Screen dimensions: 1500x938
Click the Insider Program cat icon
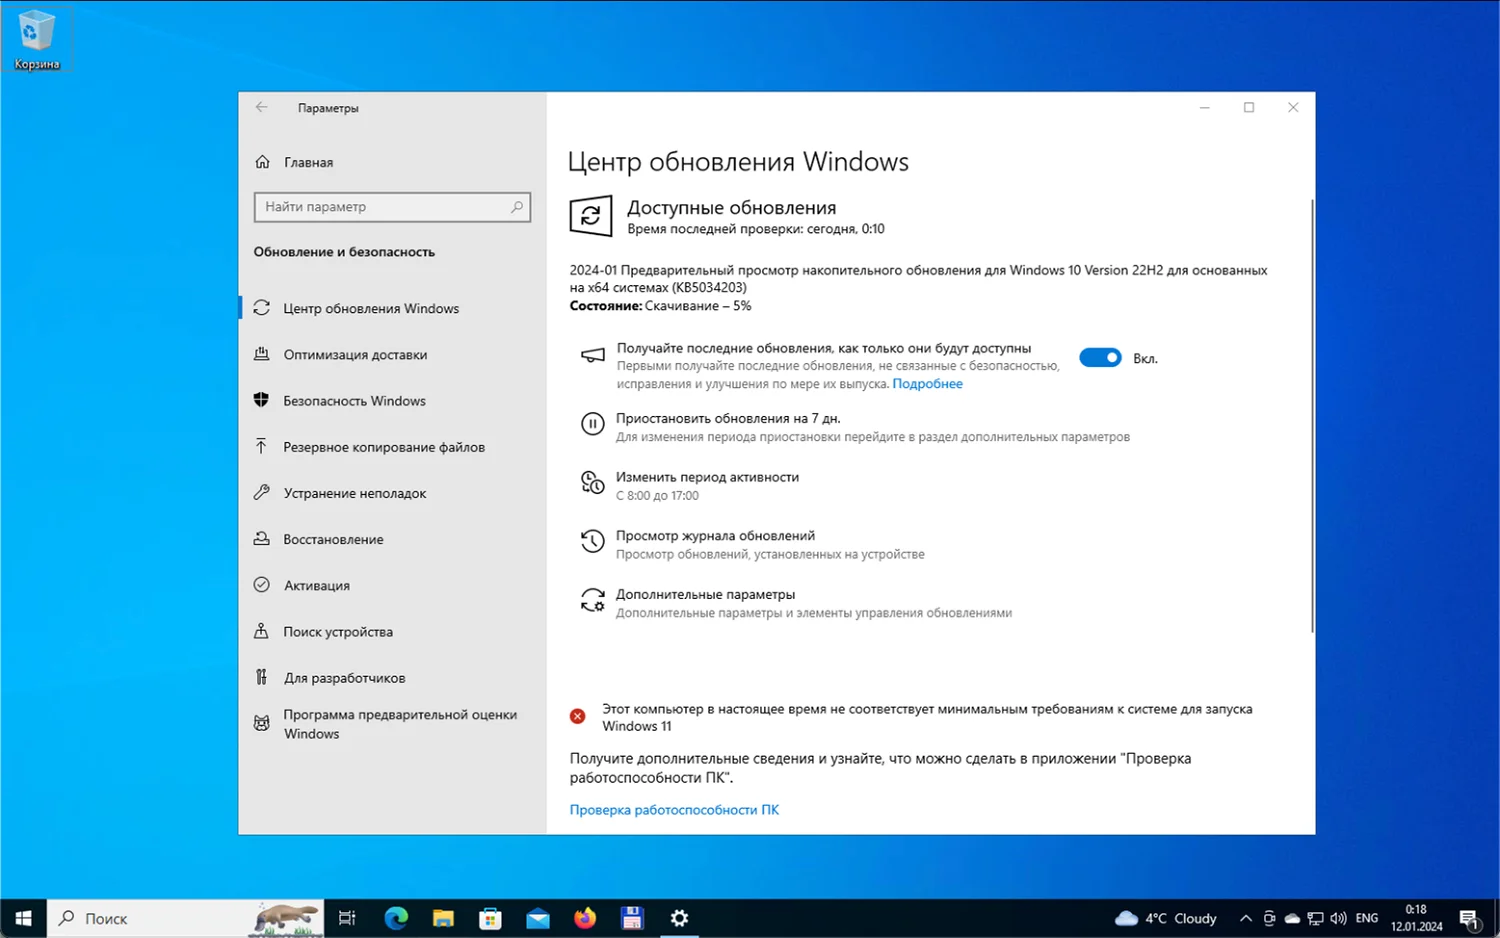pyautogui.click(x=262, y=723)
